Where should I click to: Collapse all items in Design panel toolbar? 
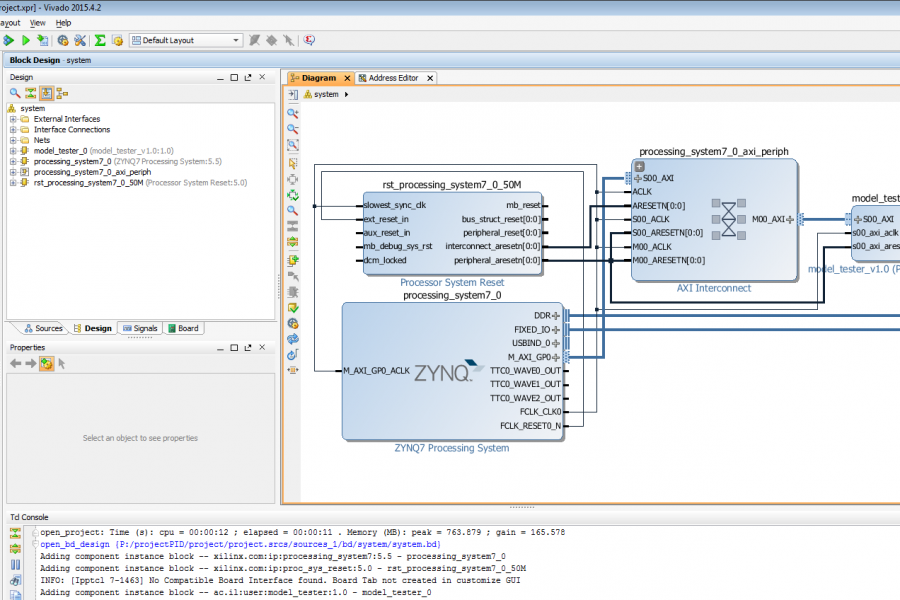[x=30, y=93]
